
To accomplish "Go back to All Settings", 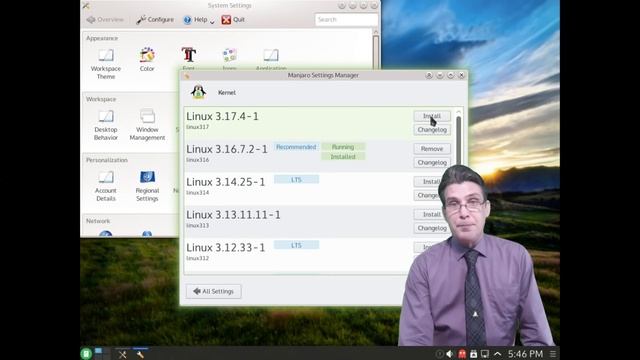I will tap(213, 291).
